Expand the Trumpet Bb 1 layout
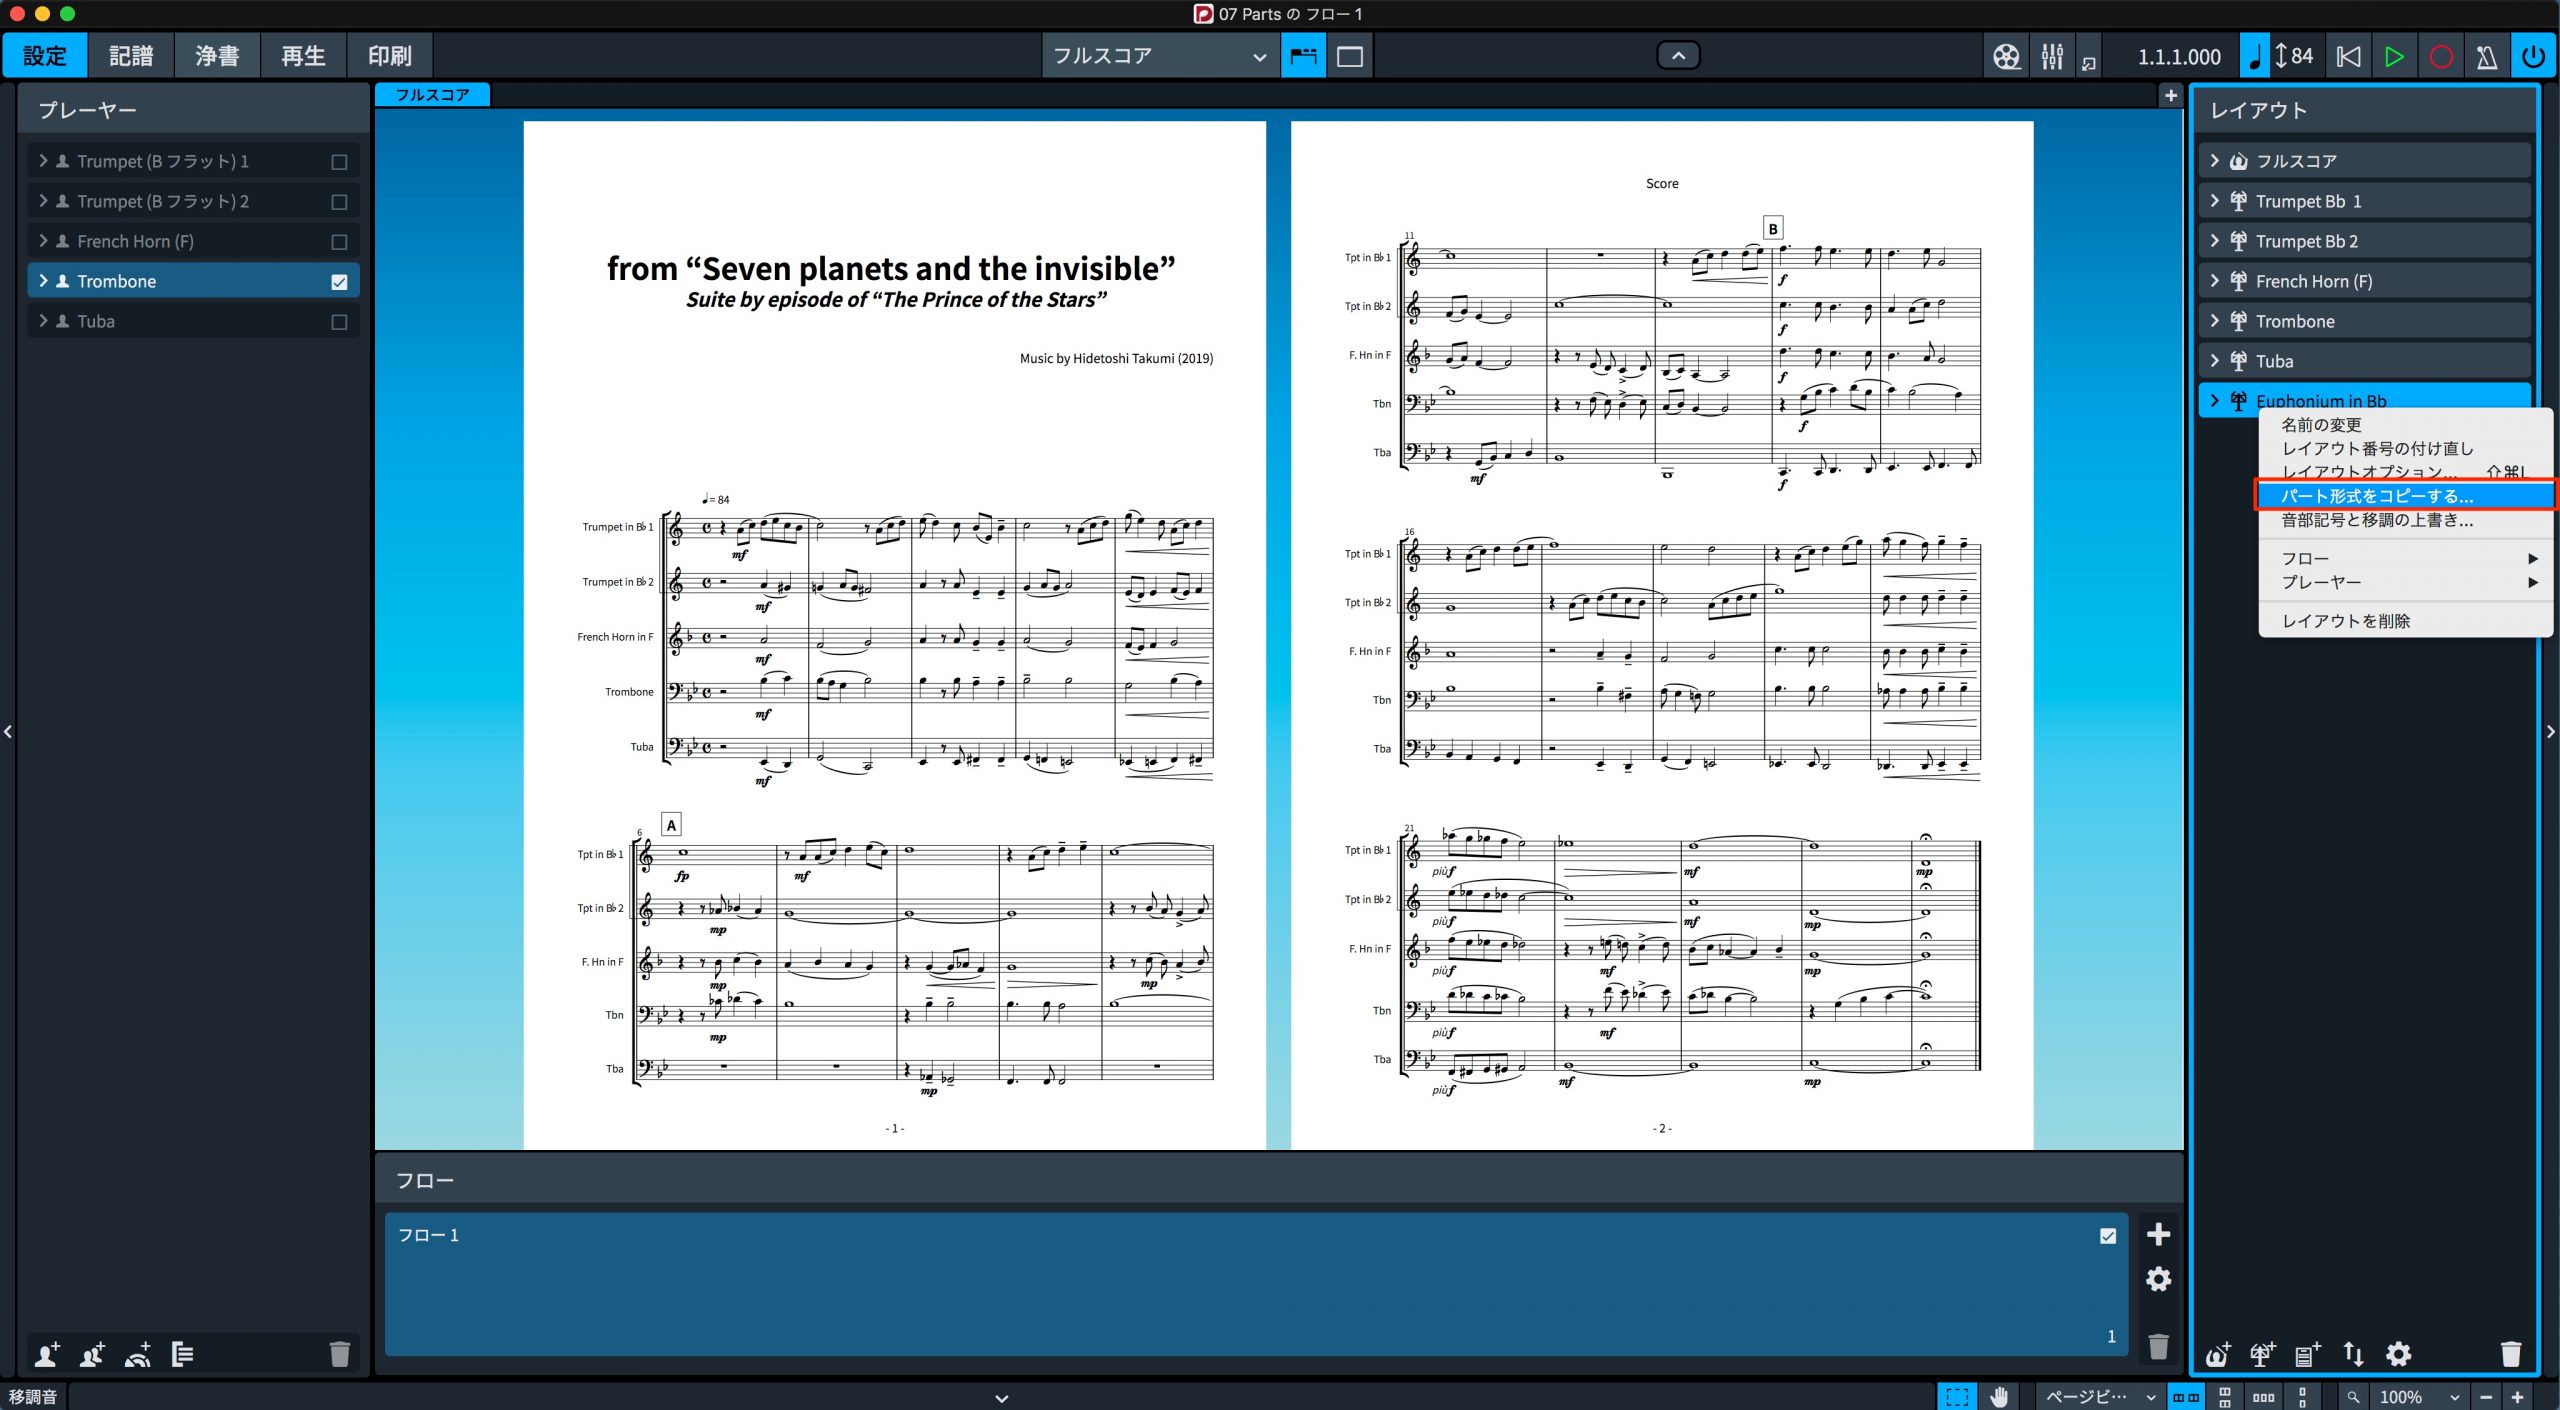Image resolution: width=2560 pixels, height=1410 pixels. [x=2214, y=201]
